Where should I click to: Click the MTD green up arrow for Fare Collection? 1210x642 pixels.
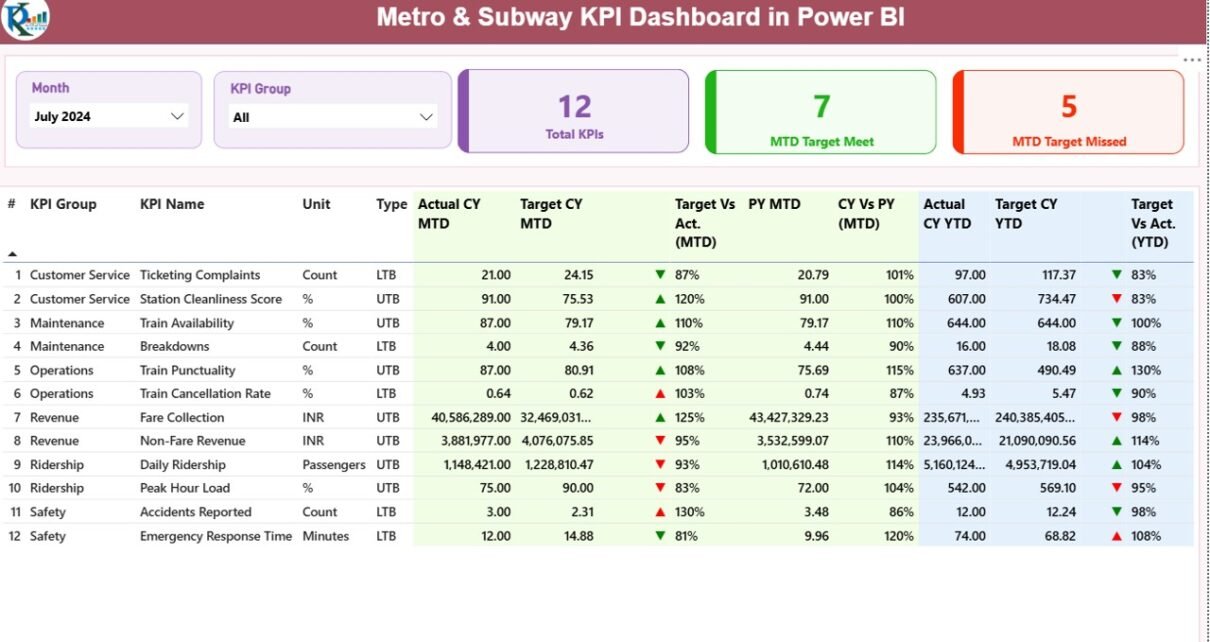(659, 418)
